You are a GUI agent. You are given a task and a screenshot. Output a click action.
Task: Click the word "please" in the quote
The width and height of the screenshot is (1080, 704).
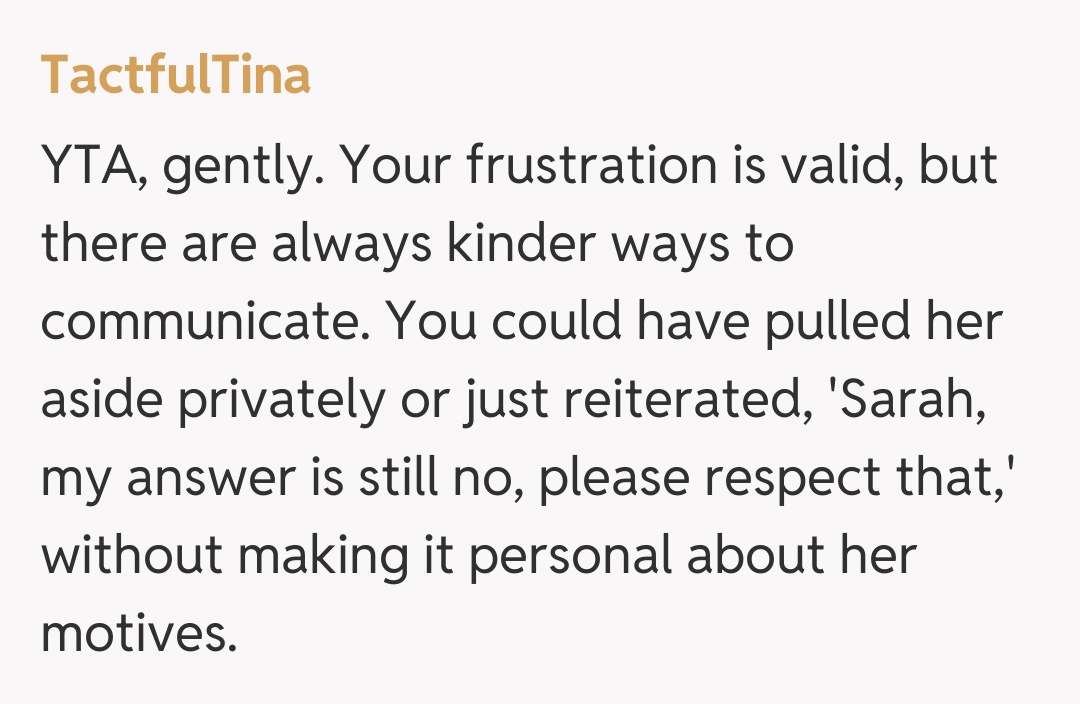coord(616,480)
